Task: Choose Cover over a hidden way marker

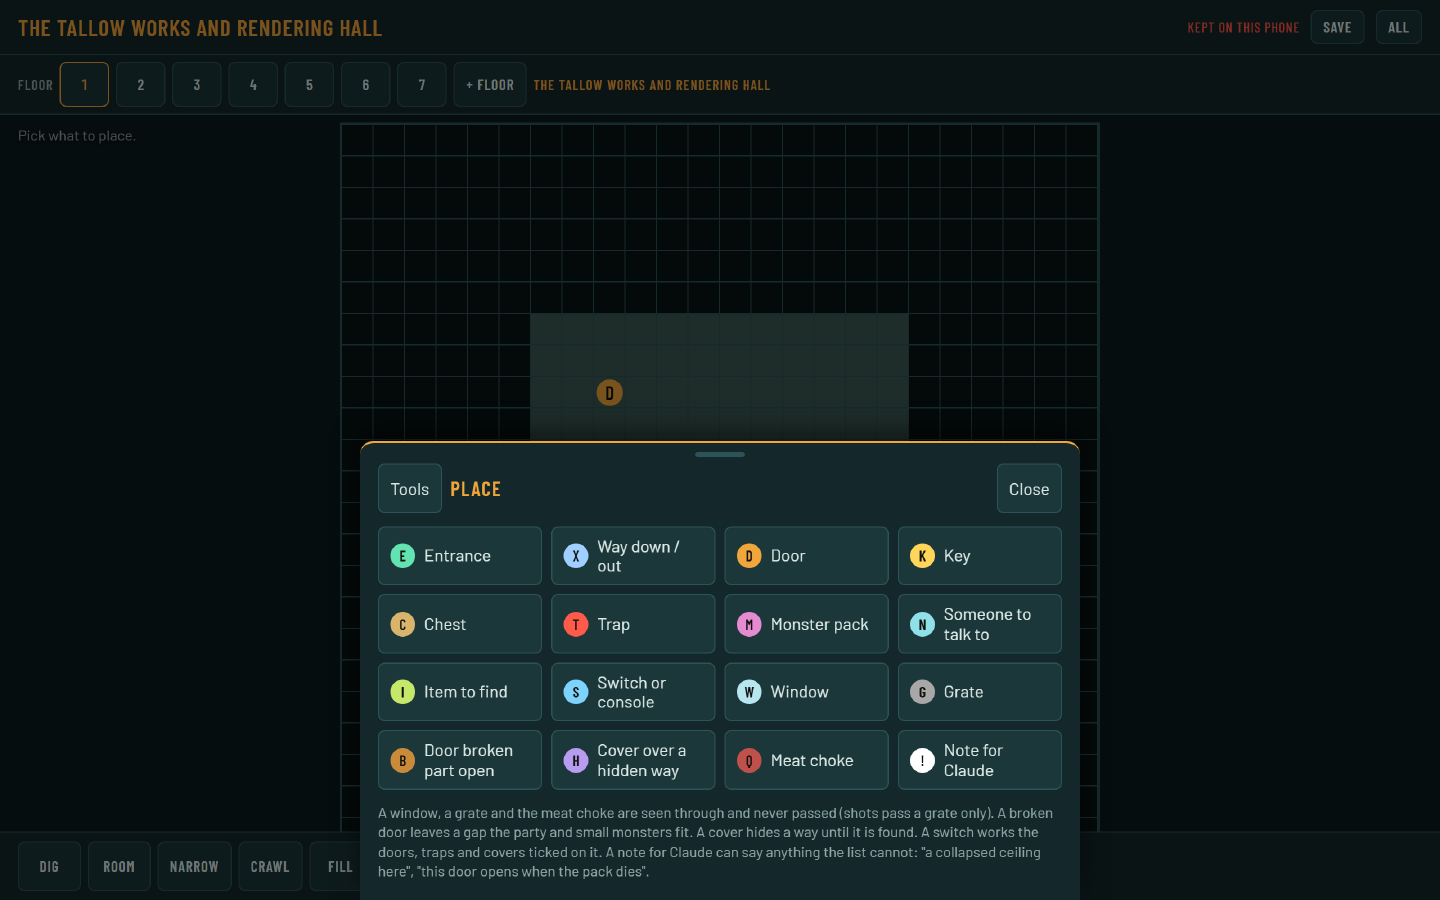Action: point(633,760)
